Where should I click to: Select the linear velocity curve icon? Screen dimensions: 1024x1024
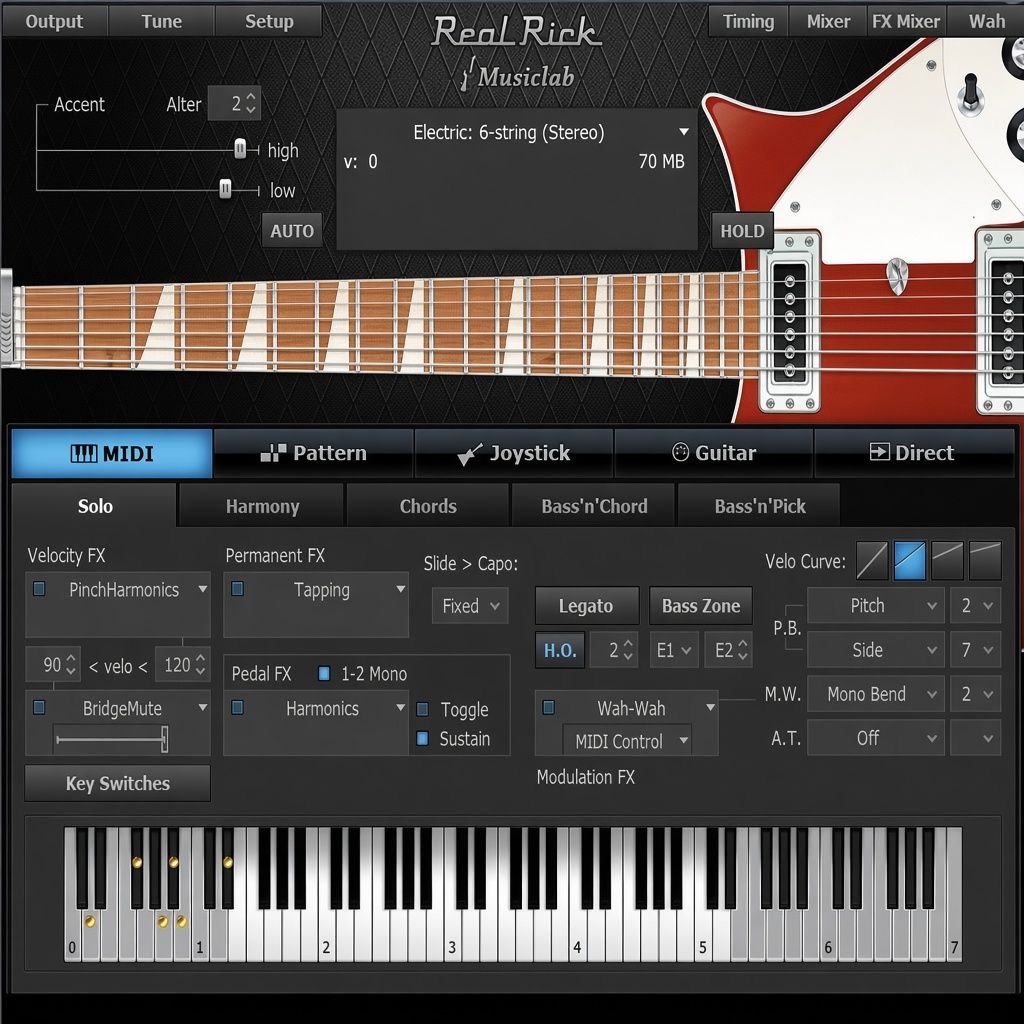click(872, 561)
